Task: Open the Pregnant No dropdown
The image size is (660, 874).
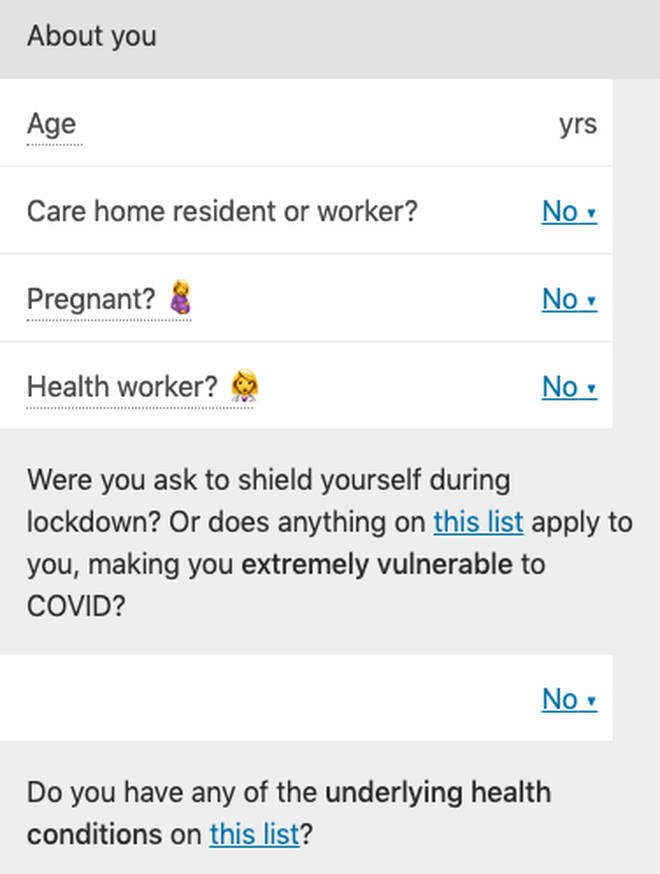Action: pyautogui.click(x=569, y=299)
